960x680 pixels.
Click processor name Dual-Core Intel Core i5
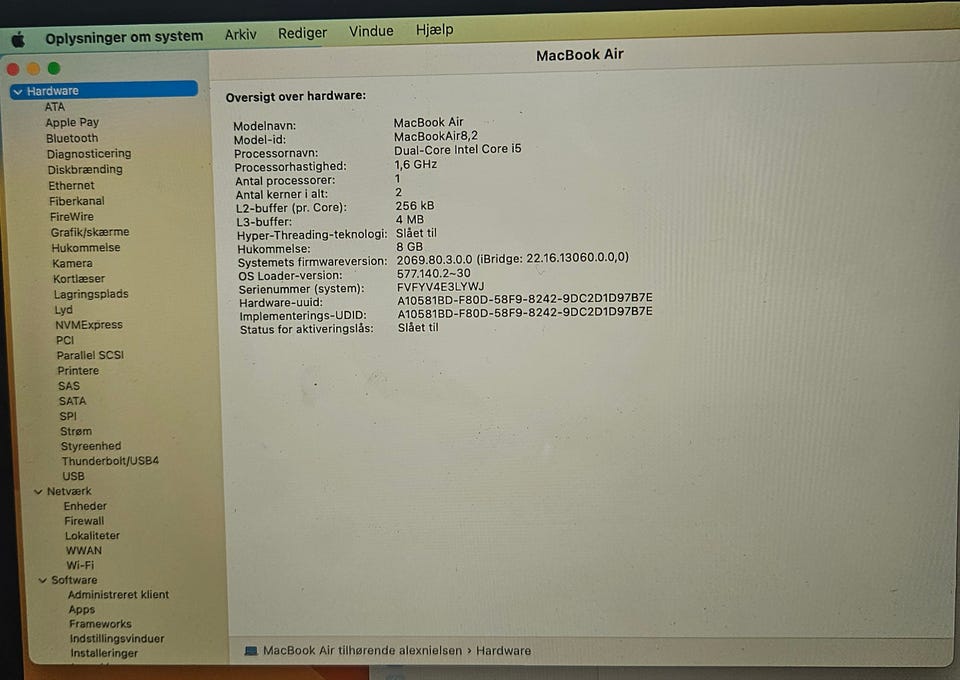(457, 149)
